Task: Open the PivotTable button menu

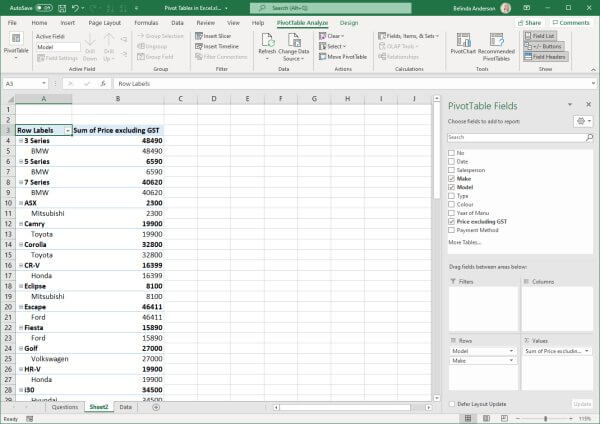Action: pos(16,47)
